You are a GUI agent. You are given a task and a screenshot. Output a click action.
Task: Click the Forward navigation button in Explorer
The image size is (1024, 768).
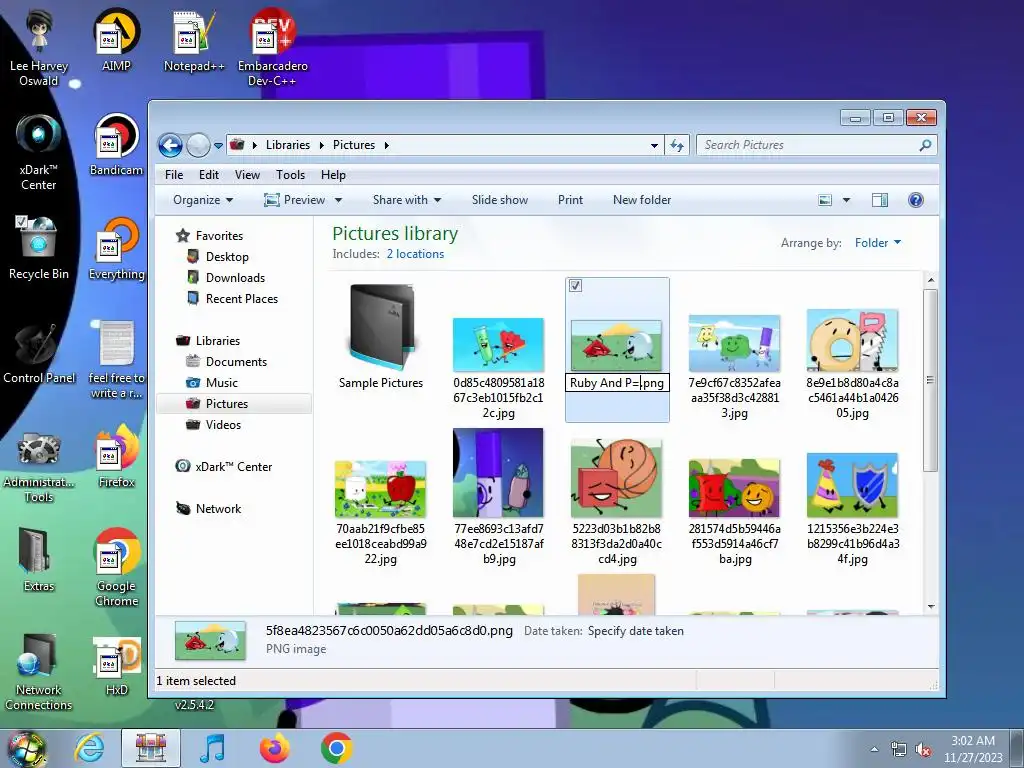[198, 145]
